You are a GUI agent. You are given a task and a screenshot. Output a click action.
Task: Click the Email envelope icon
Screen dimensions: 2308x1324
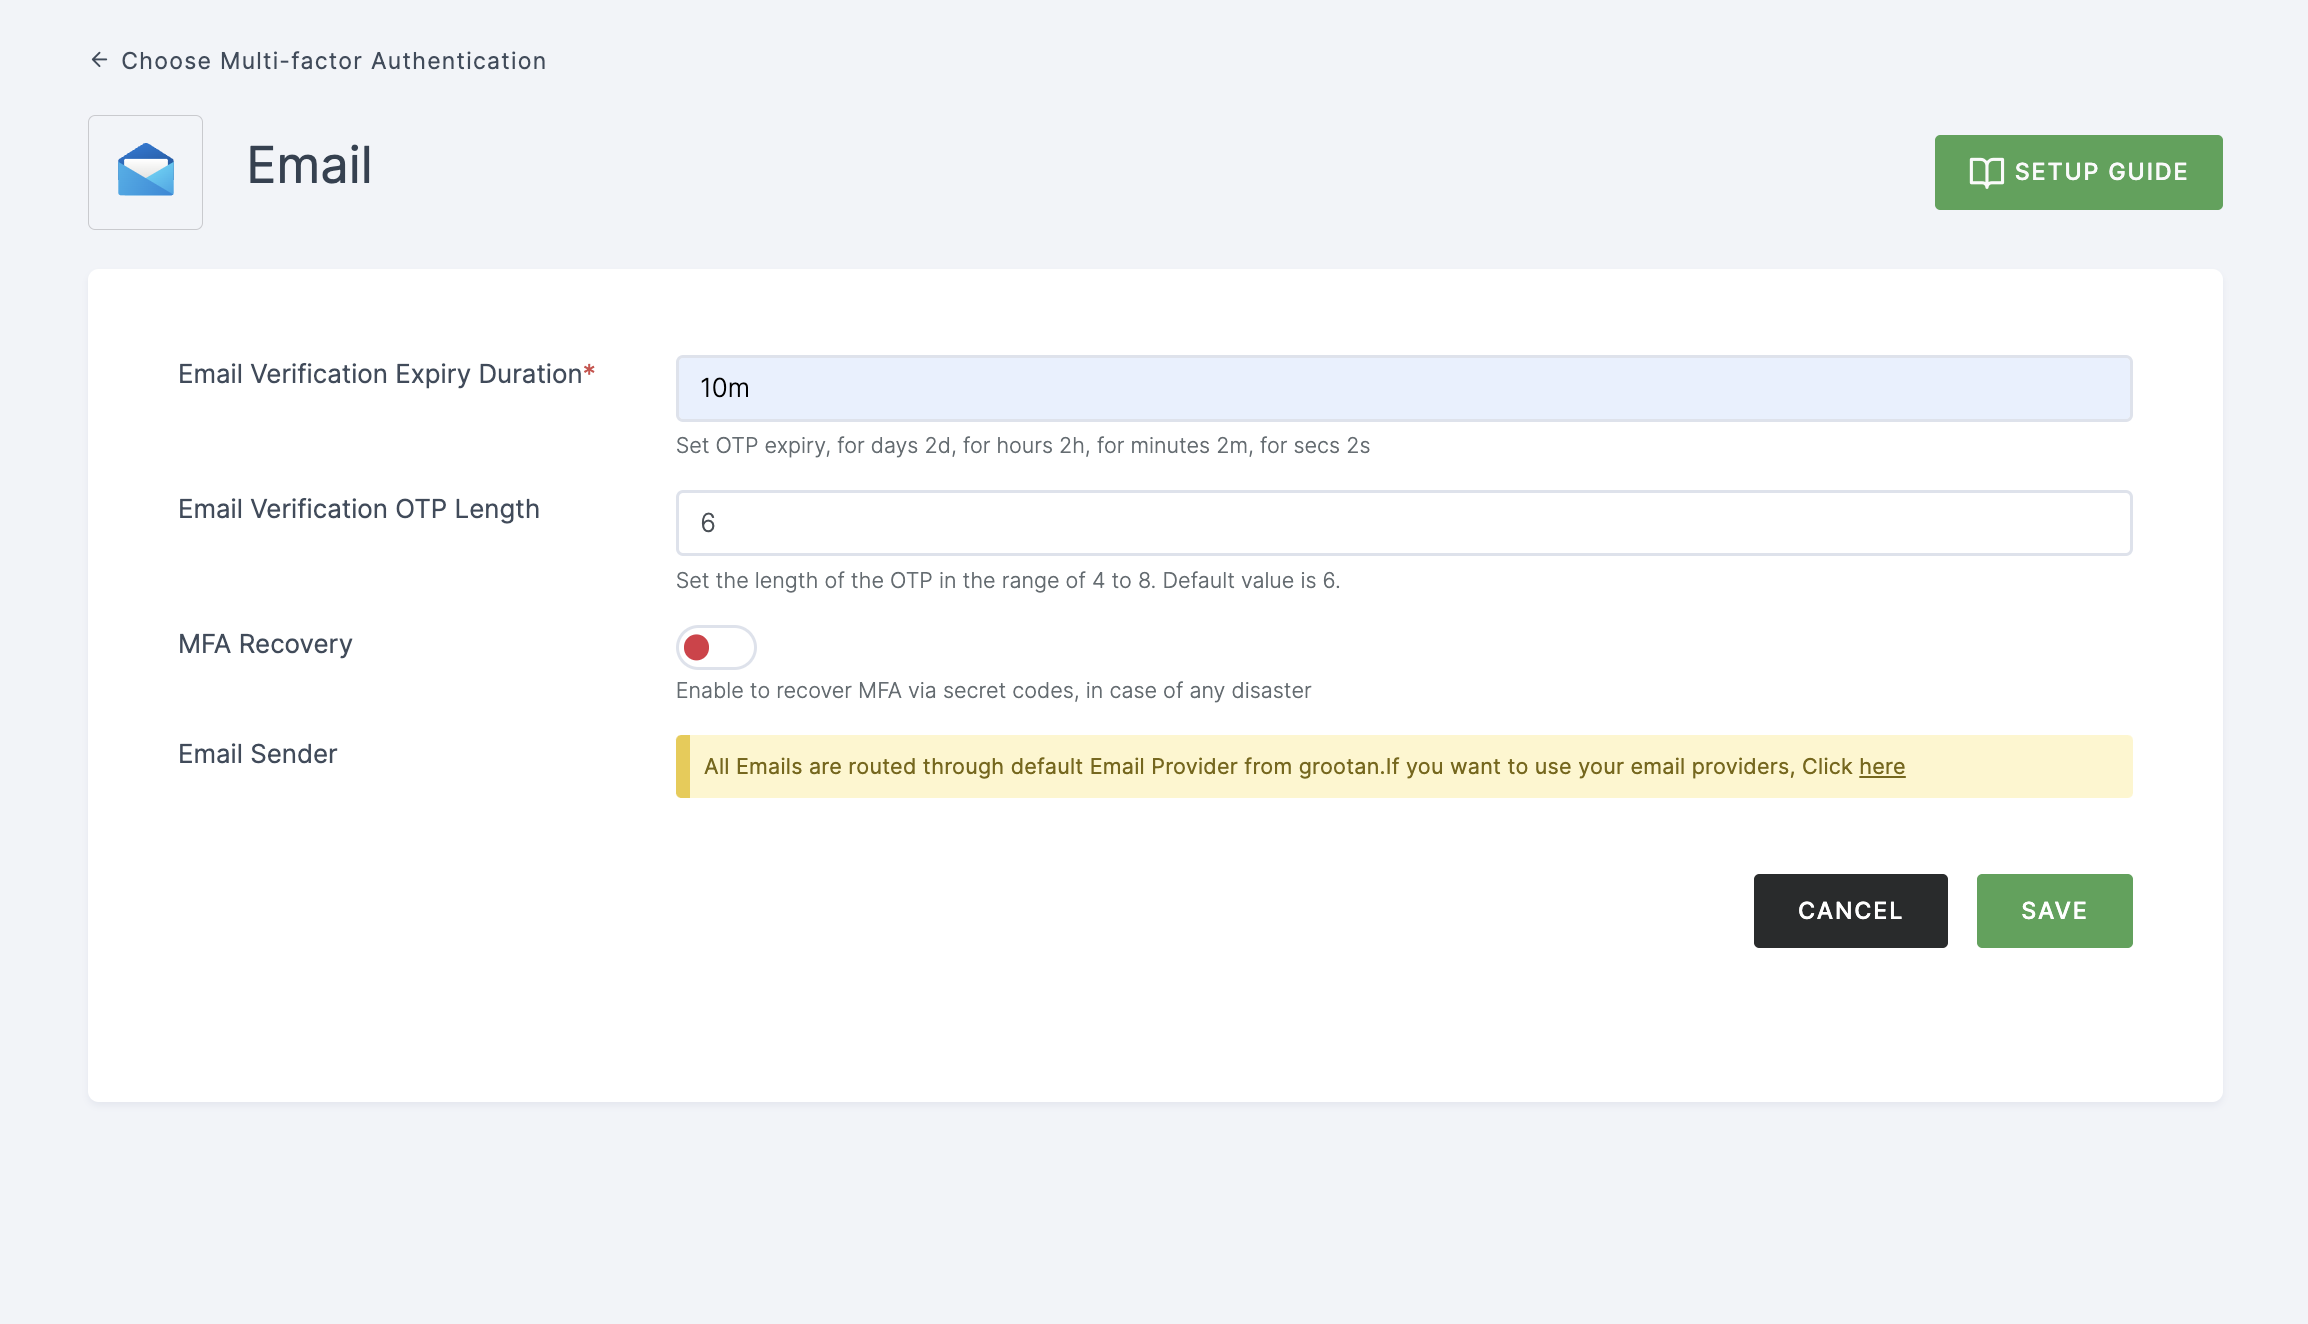tap(146, 171)
